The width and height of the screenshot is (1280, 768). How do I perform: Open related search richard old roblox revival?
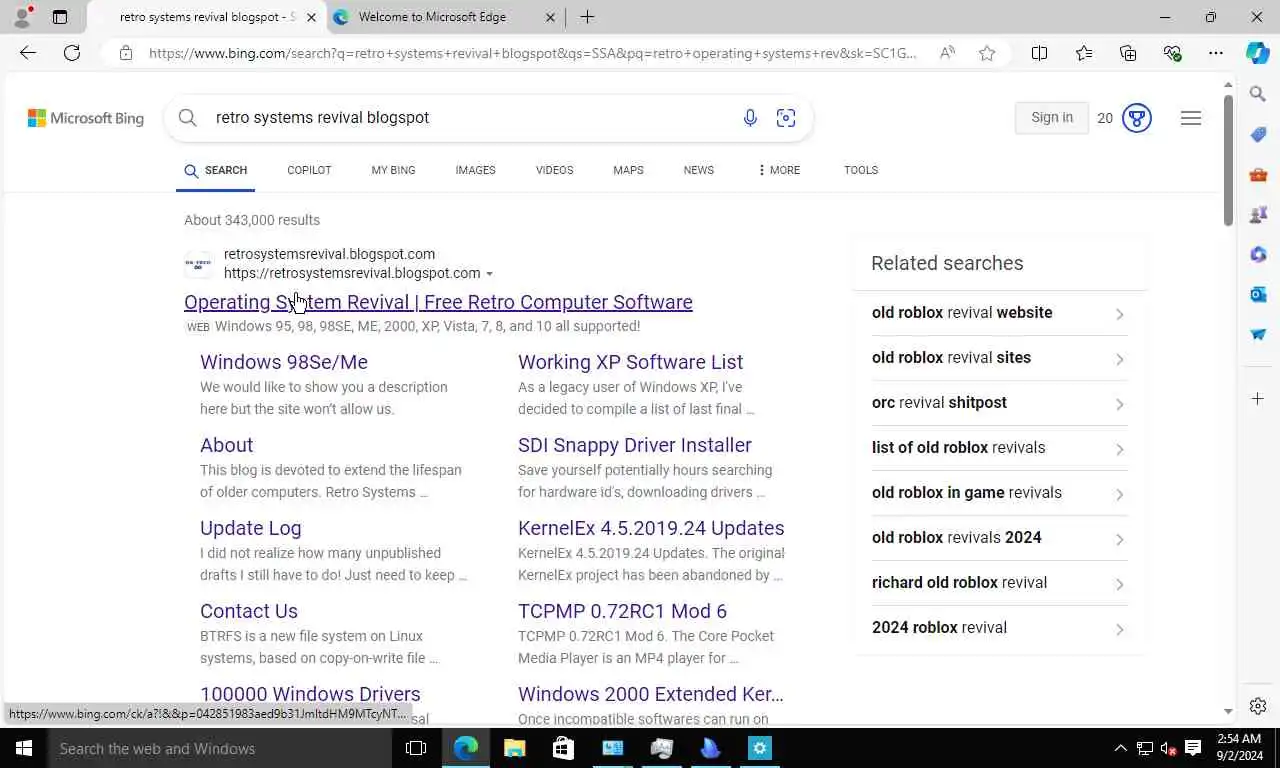pos(1000,583)
